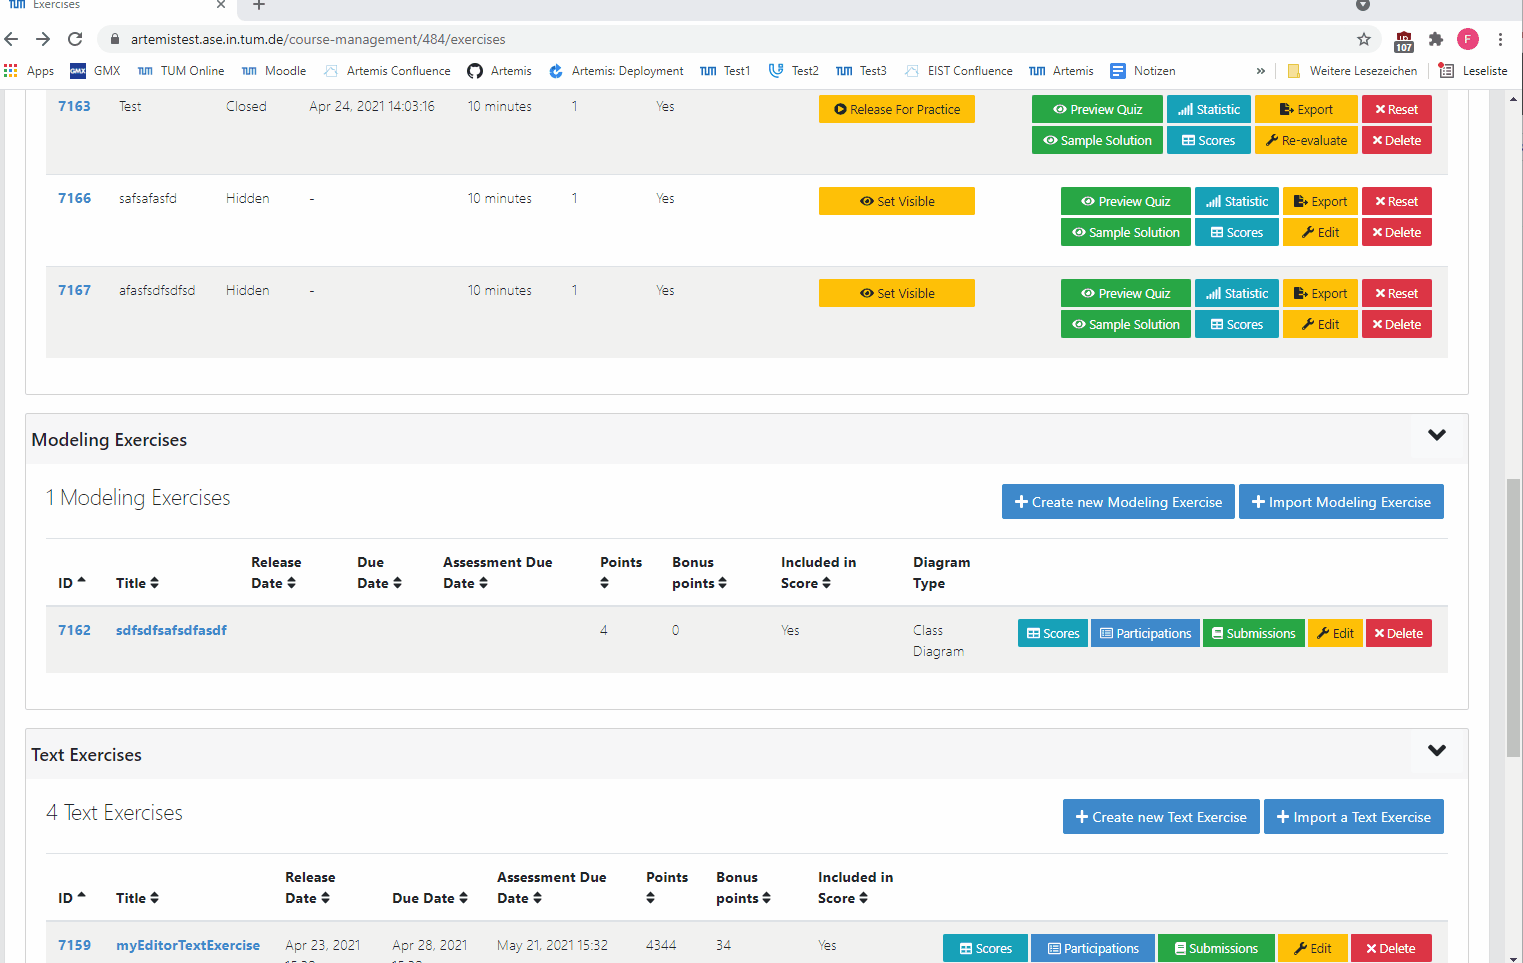This screenshot has width=1523, height=963.
Task: Sort modeling exercises by Title
Action: pyautogui.click(x=137, y=583)
